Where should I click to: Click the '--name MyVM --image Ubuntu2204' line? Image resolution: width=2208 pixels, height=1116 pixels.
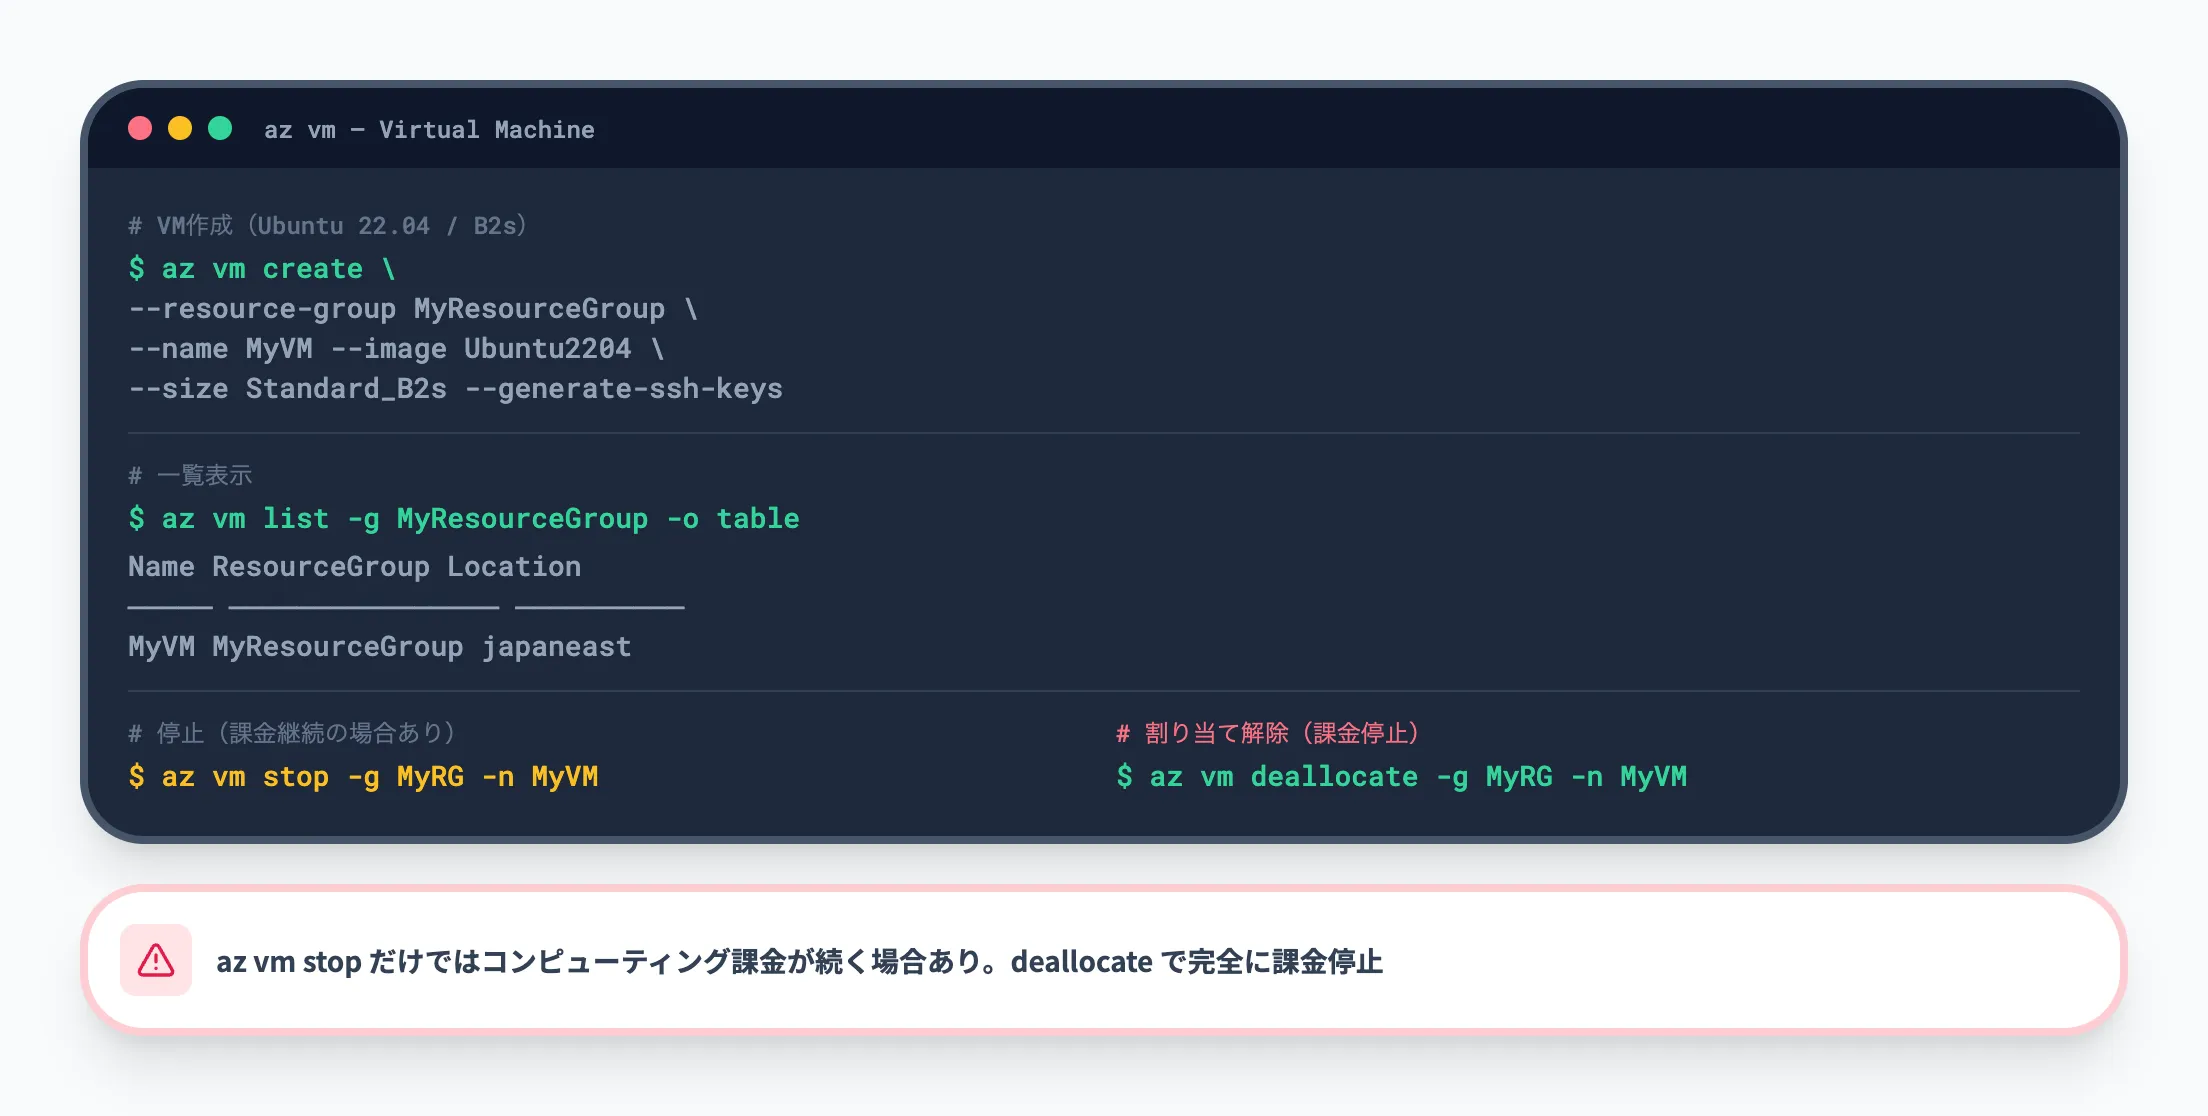pos(395,349)
